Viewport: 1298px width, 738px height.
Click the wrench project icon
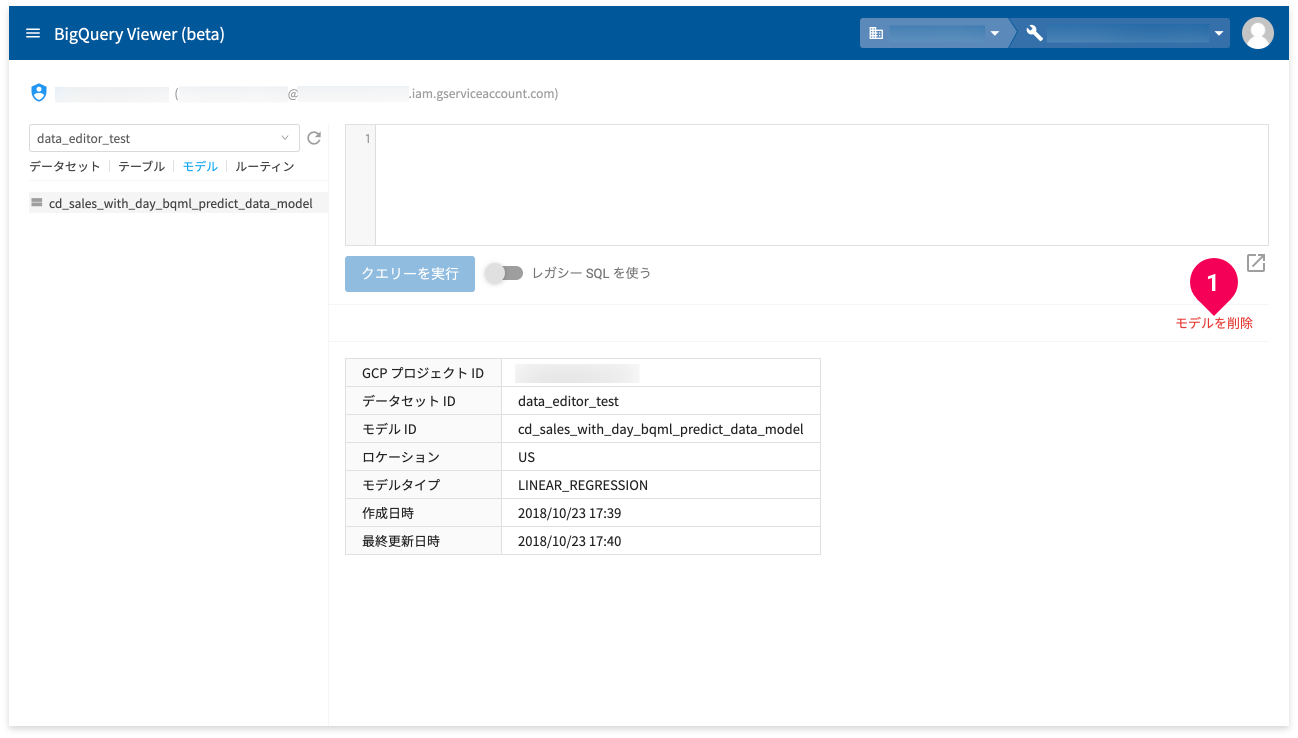1035,34
